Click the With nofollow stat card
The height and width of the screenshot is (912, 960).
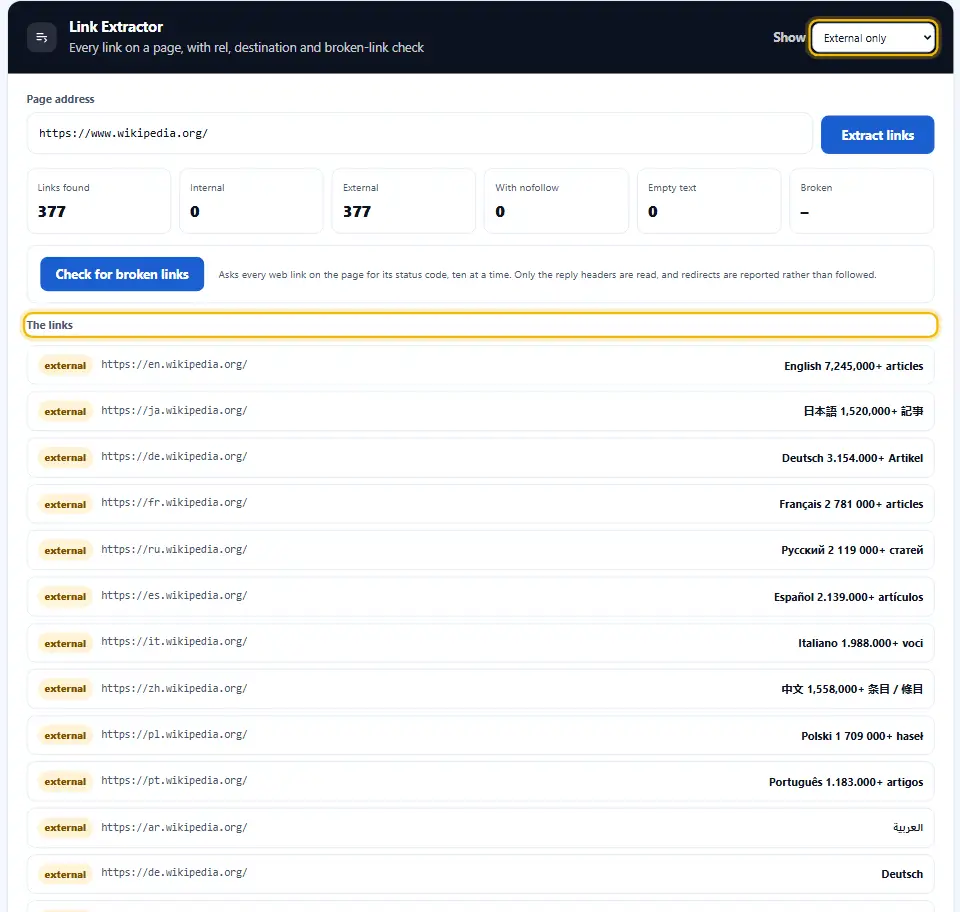[x=556, y=201]
